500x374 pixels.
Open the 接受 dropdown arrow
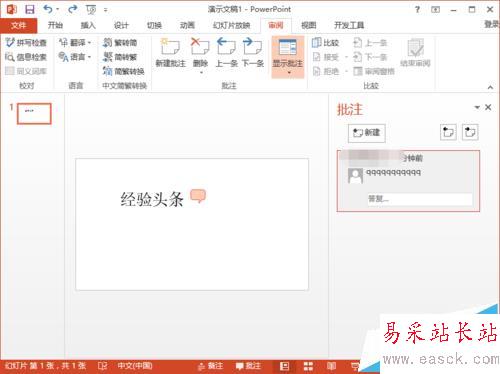click(346, 57)
